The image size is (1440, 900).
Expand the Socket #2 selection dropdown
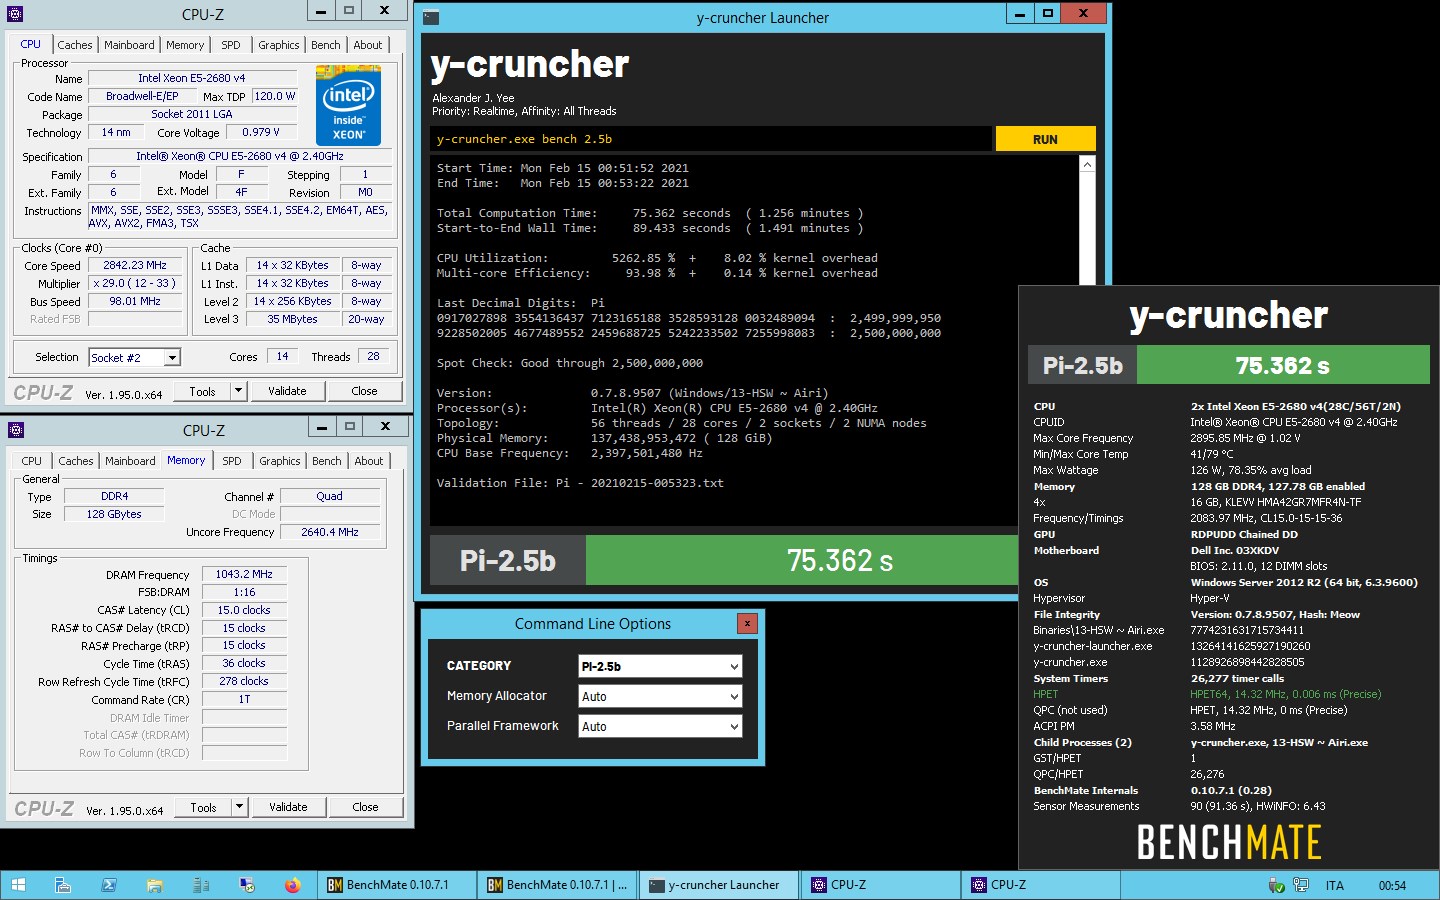[x=172, y=358]
